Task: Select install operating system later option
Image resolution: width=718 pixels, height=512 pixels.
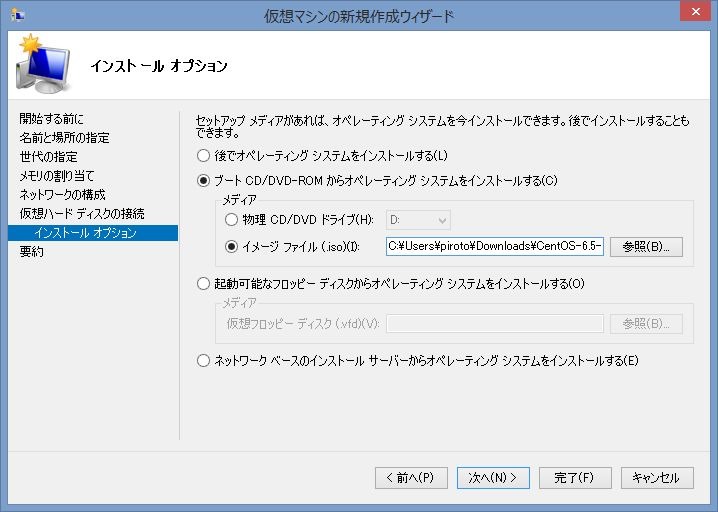Action: pyautogui.click(x=204, y=156)
